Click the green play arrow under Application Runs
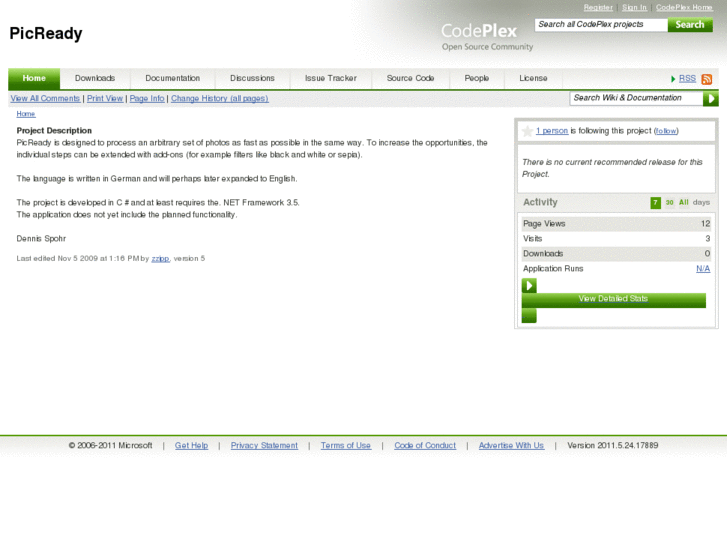Viewport: 727px width, 545px height. click(x=529, y=285)
